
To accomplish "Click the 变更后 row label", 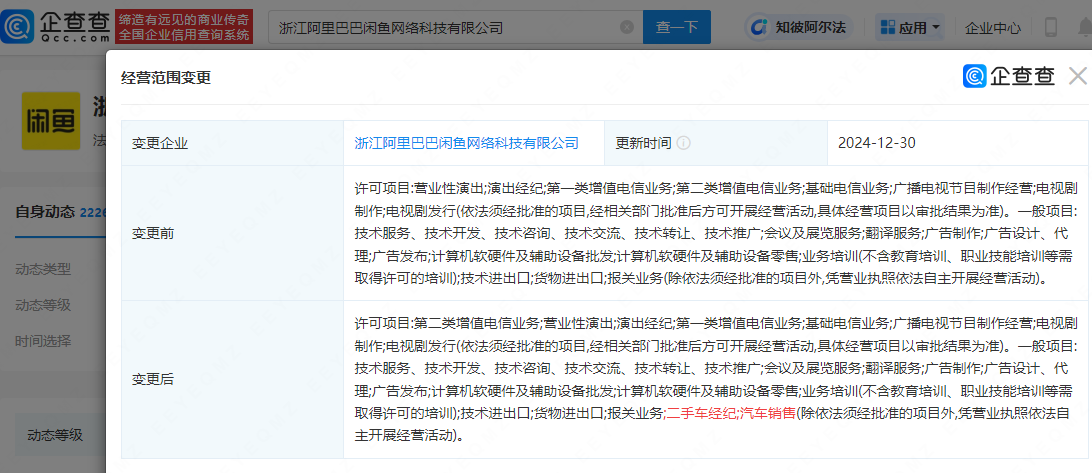I will (x=153, y=380).
